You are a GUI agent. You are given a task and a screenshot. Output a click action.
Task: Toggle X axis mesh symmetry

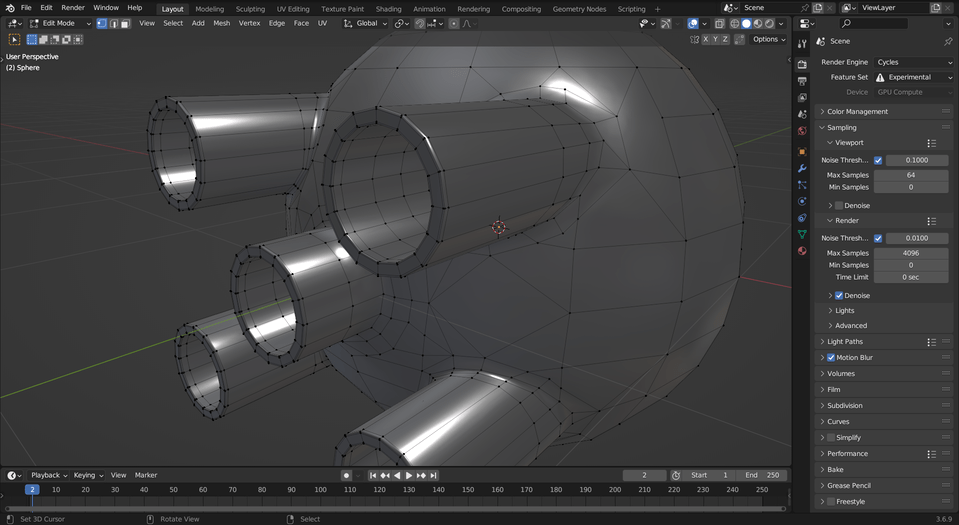coord(705,39)
